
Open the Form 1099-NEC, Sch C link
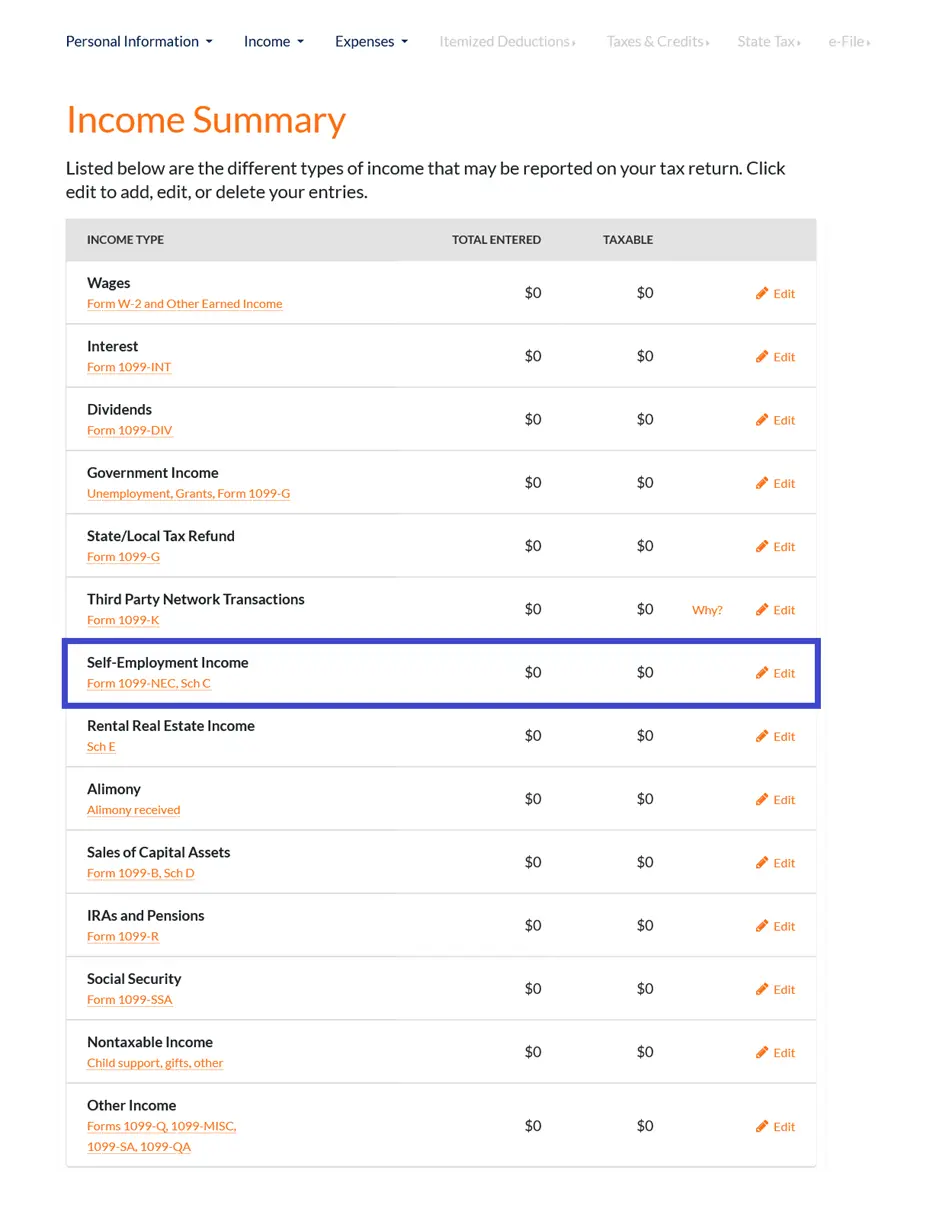(x=149, y=684)
